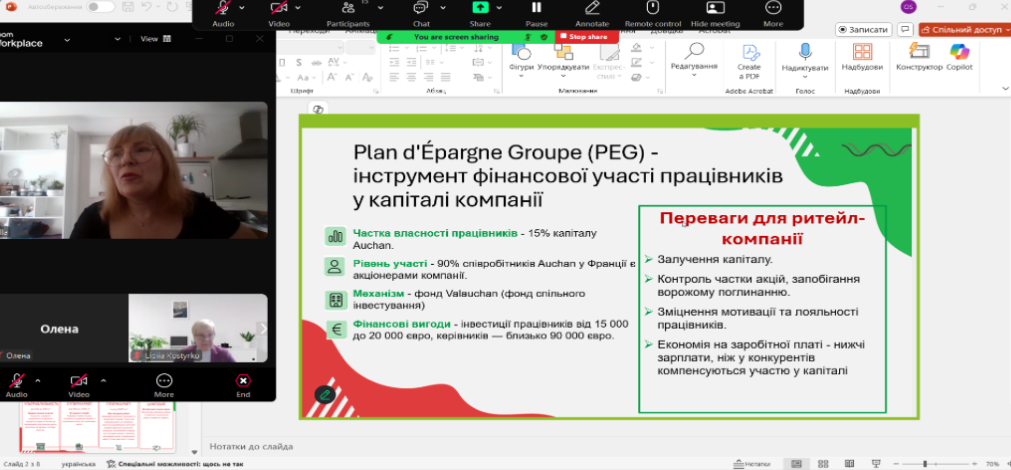Start Video in the Zoom meeting window
Viewport: 1011px width, 470px height.
coord(79,385)
